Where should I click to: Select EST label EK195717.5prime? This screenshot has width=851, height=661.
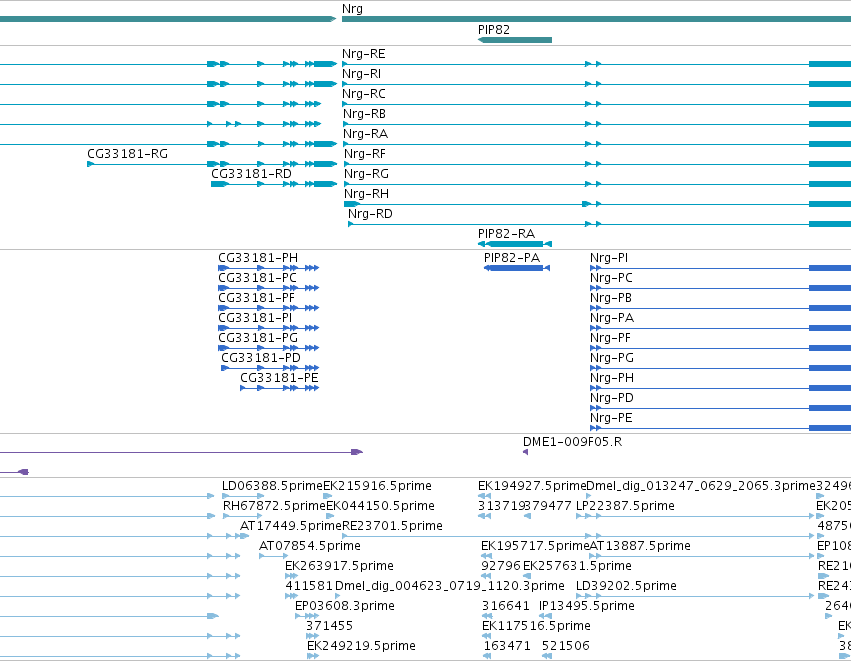[535, 546]
